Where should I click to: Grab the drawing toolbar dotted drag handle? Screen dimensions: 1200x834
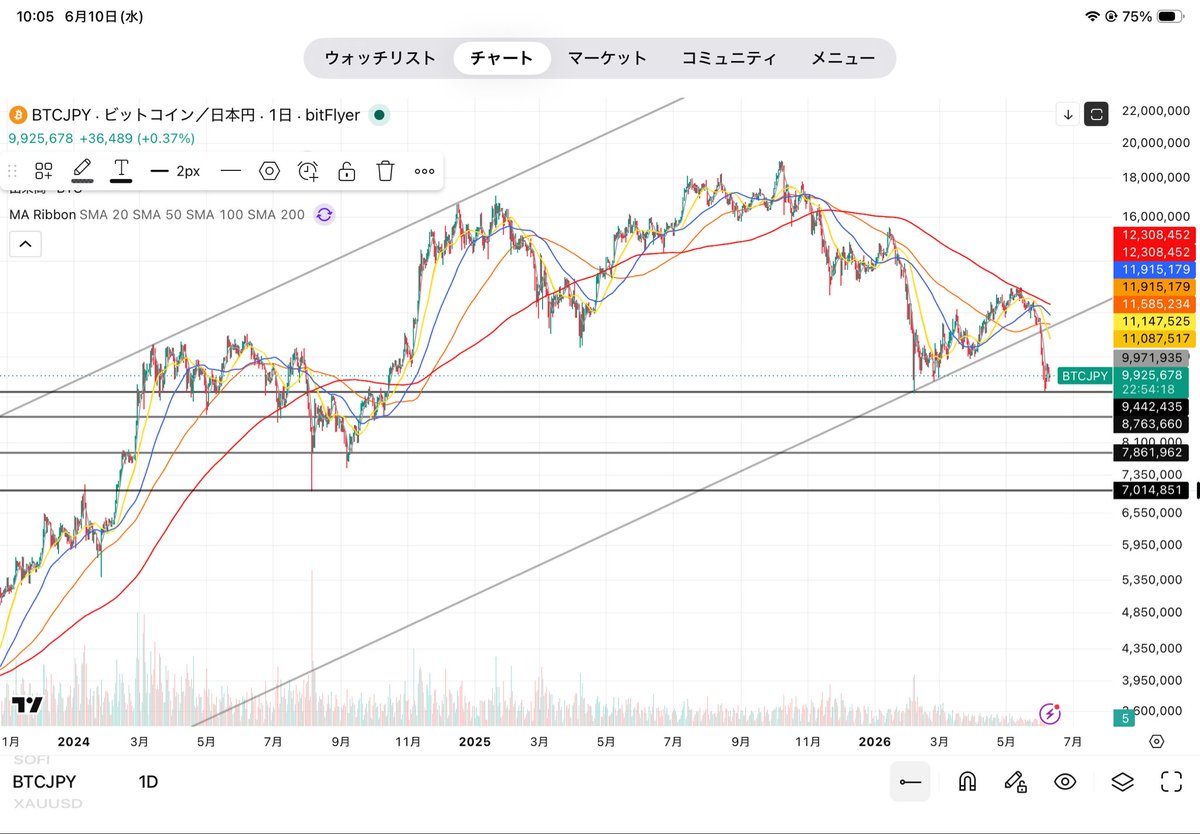14,171
